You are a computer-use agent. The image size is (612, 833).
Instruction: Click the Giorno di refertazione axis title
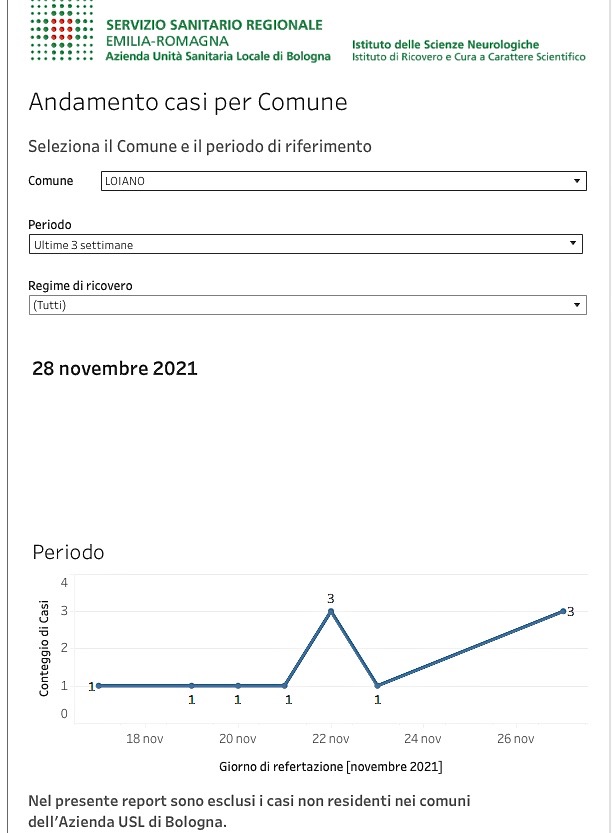pyautogui.click(x=330, y=767)
